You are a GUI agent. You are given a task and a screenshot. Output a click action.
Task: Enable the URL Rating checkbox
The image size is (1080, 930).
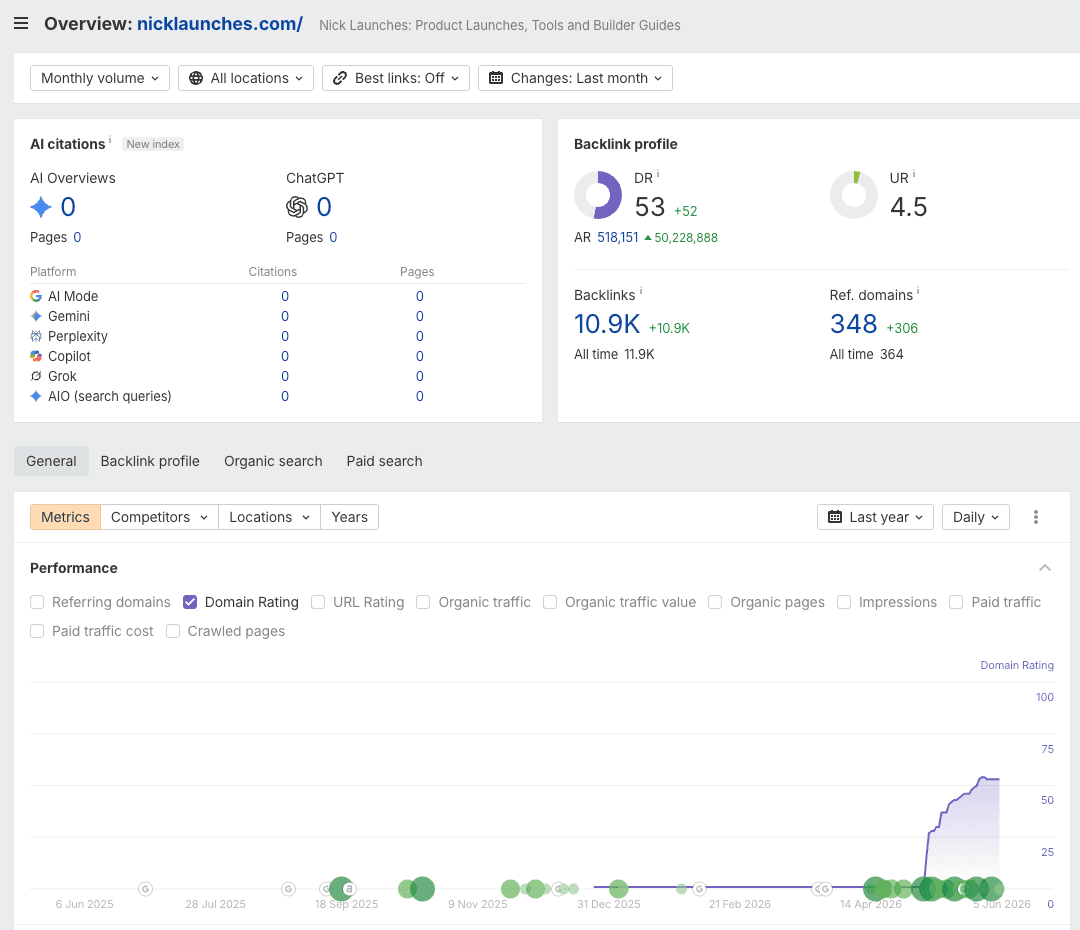pos(318,602)
